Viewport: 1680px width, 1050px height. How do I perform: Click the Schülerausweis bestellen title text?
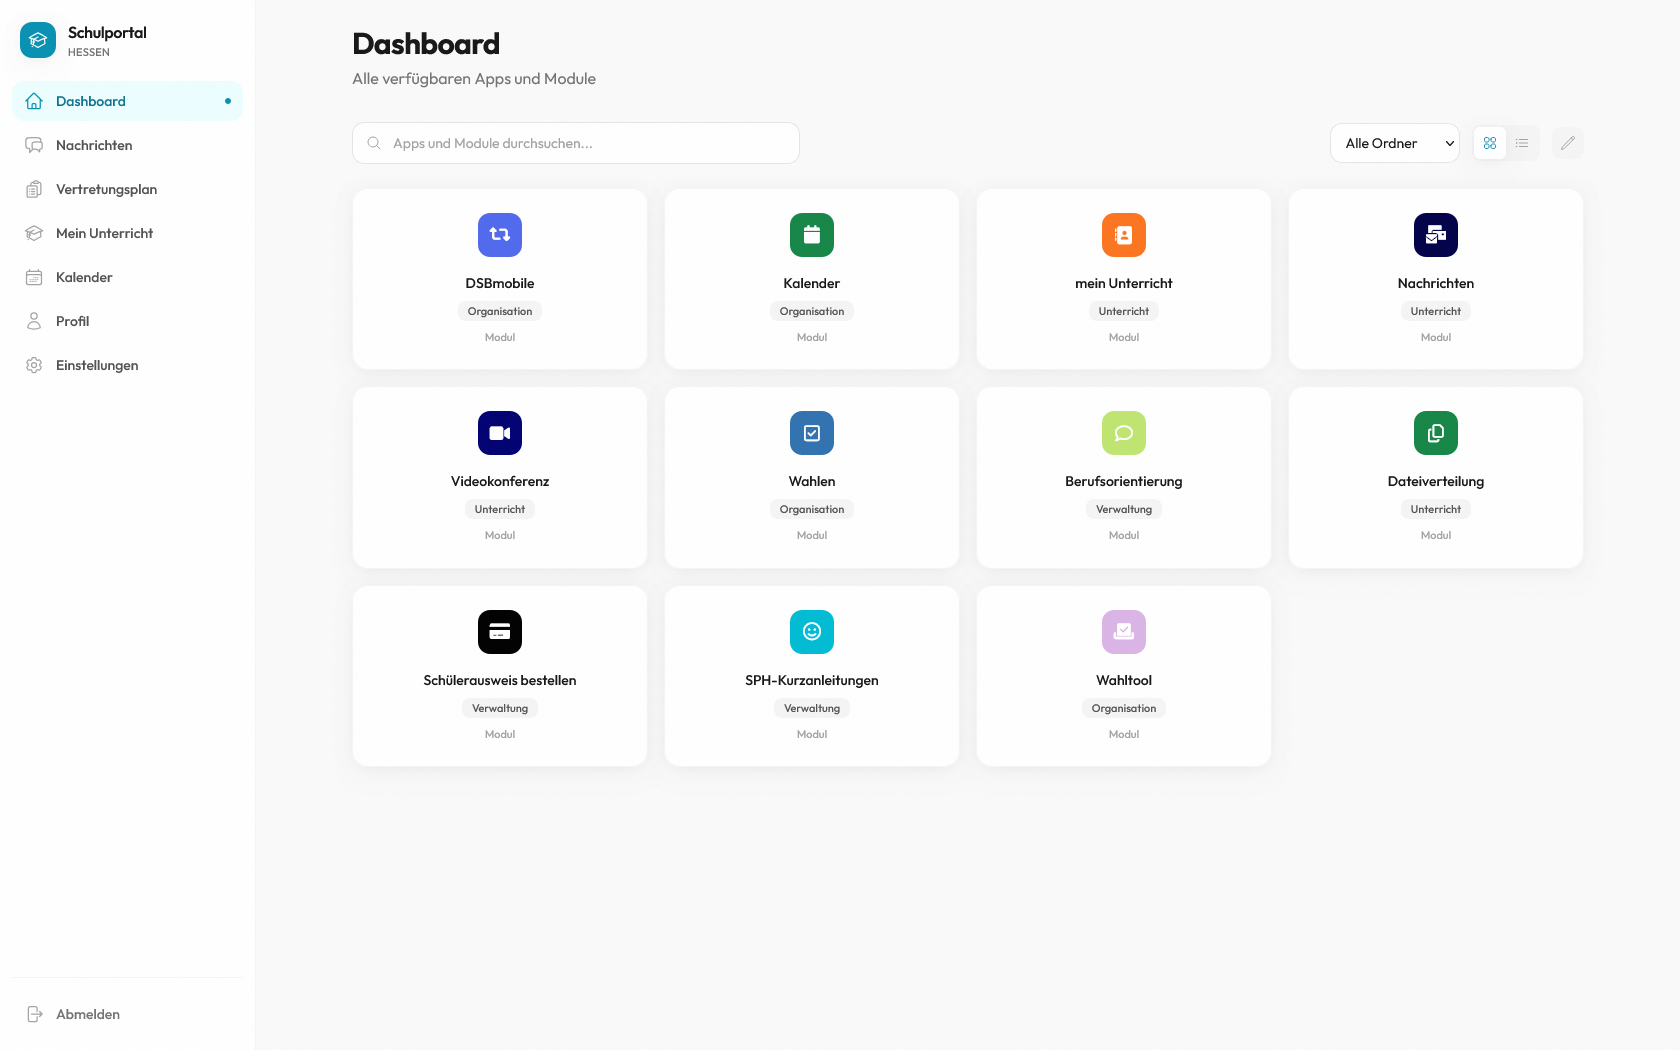pyautogui.click(x=500, y=680)
